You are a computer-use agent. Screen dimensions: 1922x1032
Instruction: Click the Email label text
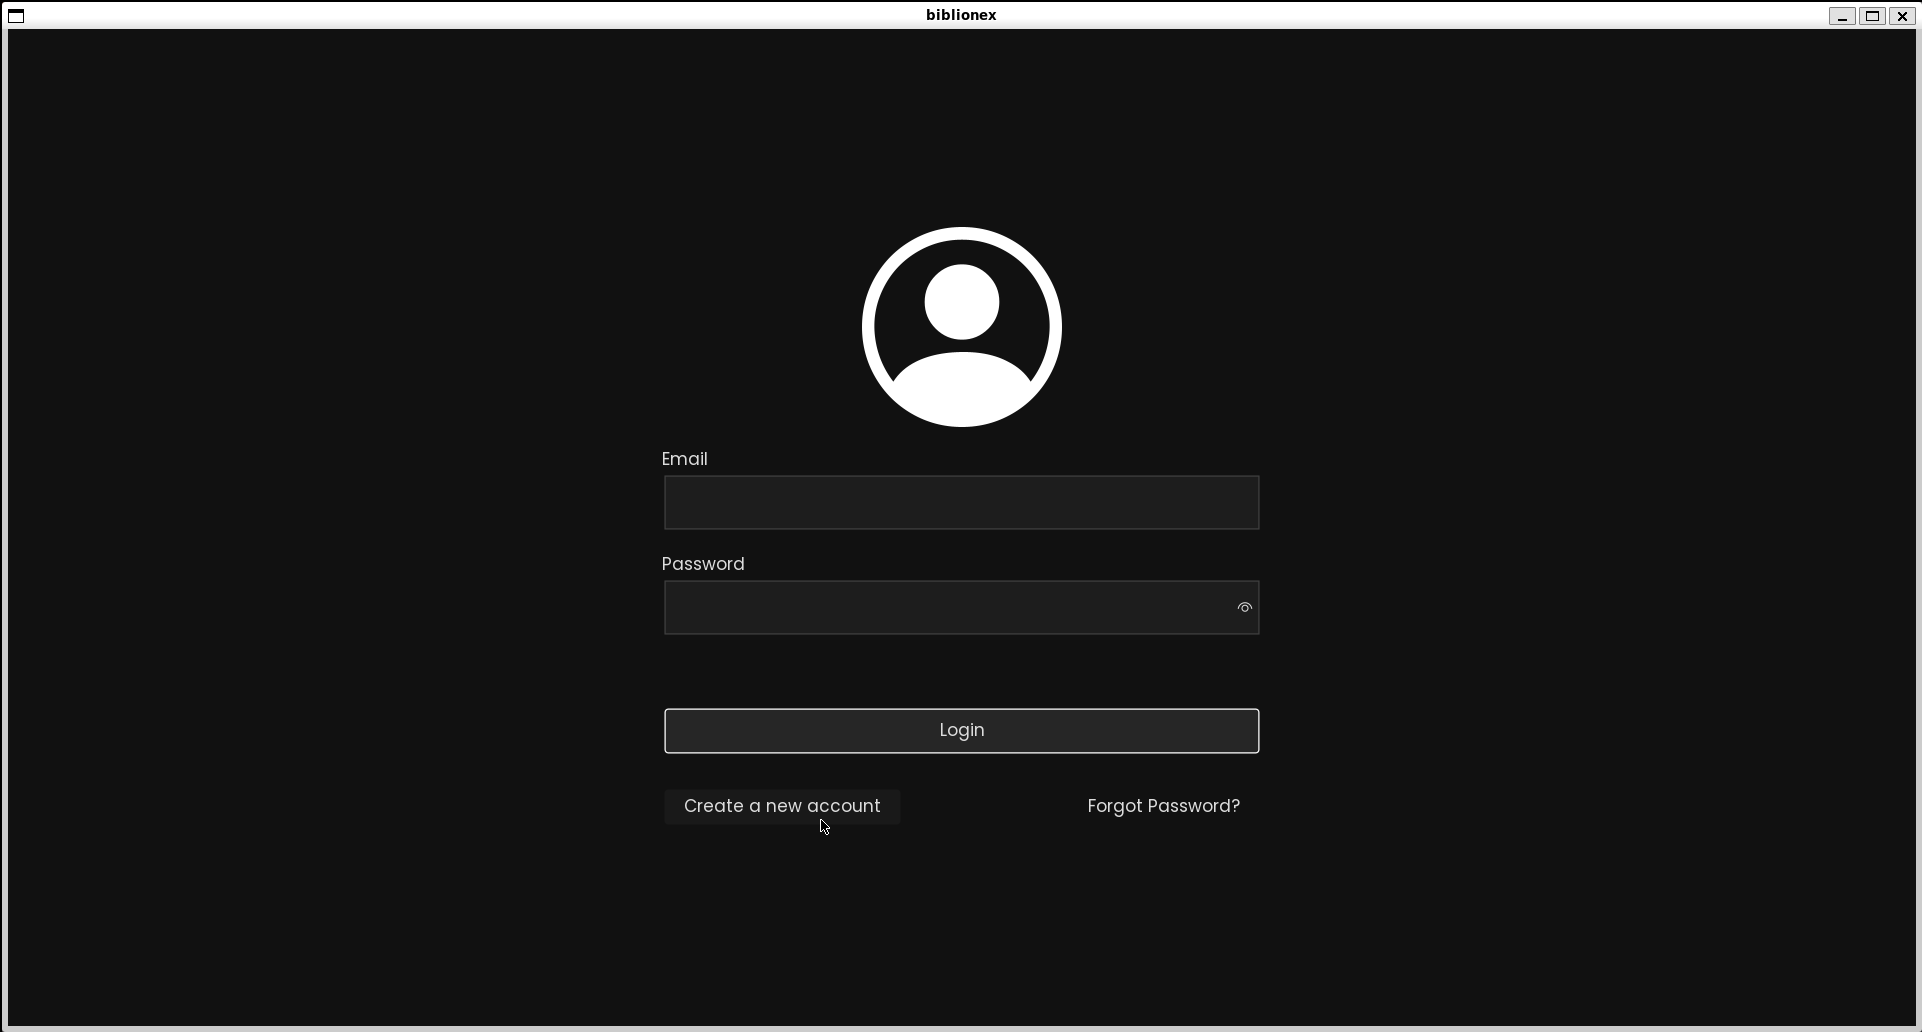click(684, 459)
